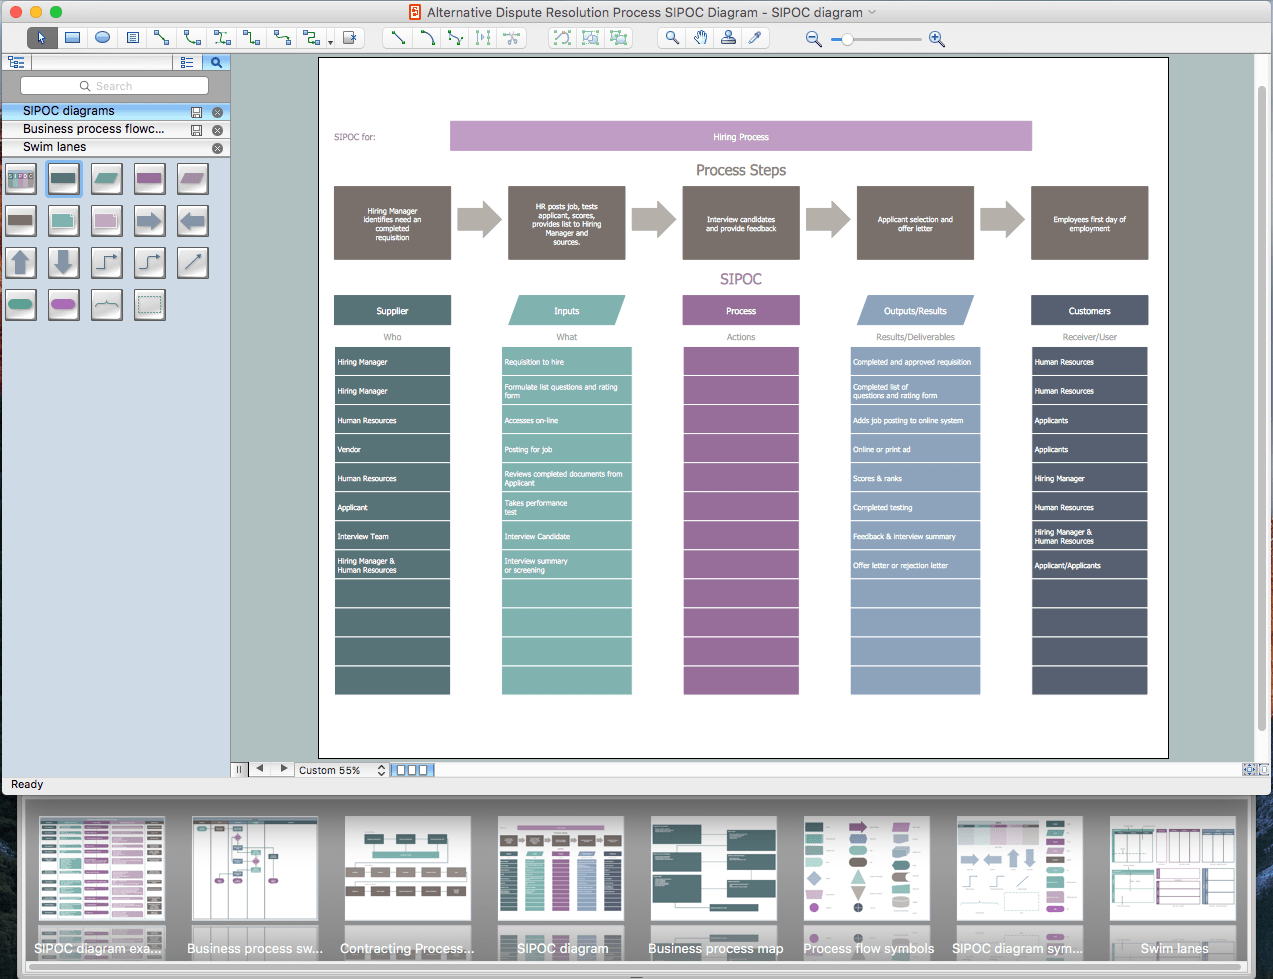
Task: Click the 'Requisition to hire' cell
Action: [x=567, y=361]
